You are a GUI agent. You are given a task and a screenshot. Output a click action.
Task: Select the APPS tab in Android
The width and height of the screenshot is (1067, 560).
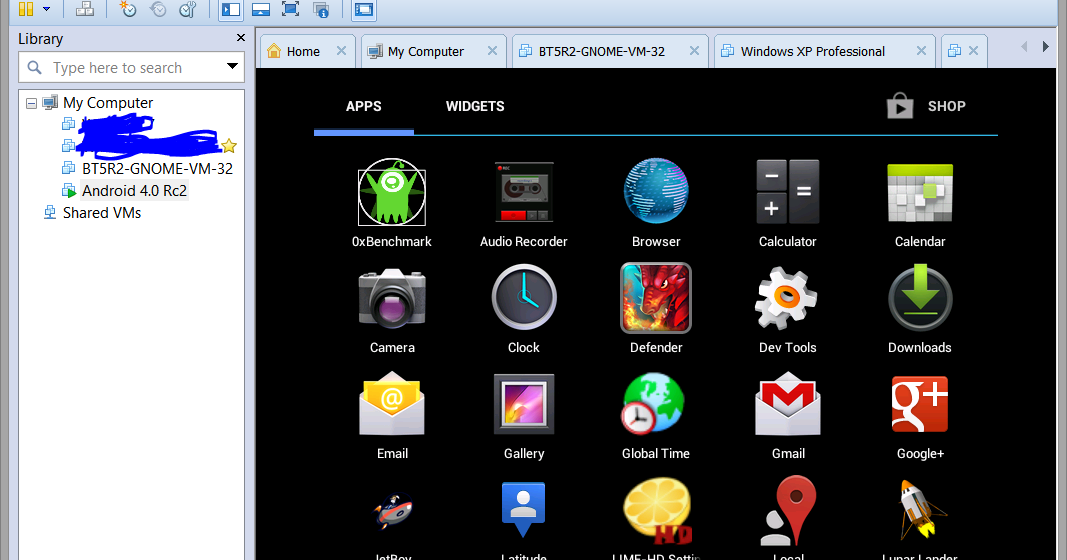coord(363,106)
